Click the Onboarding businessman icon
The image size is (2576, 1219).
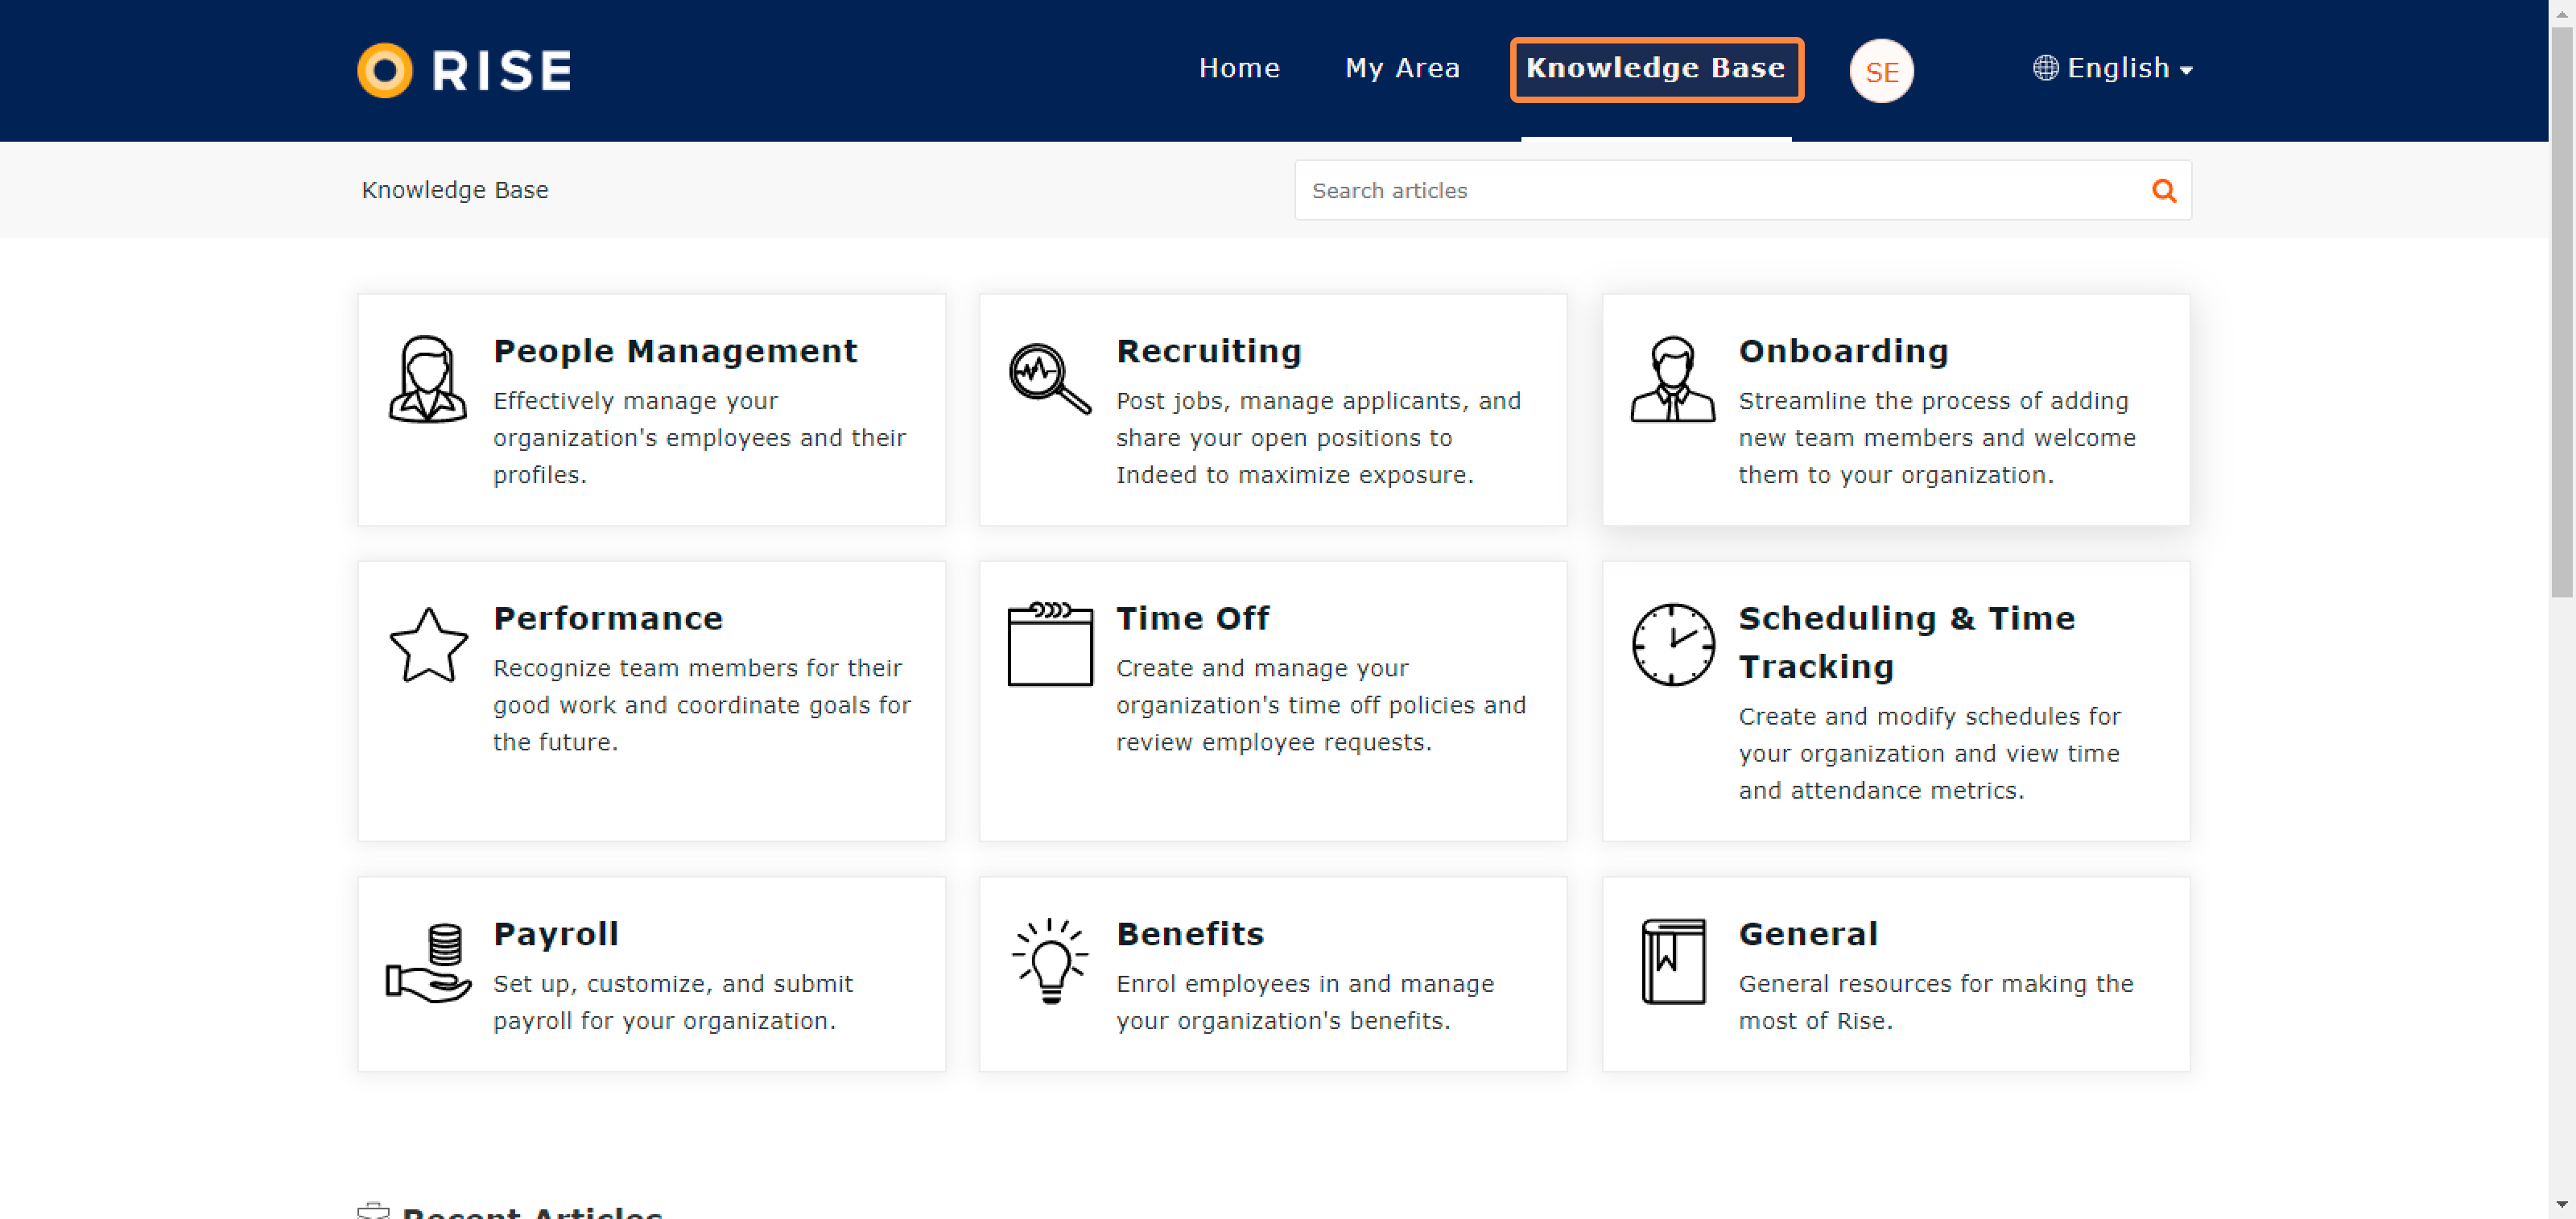1673,379
